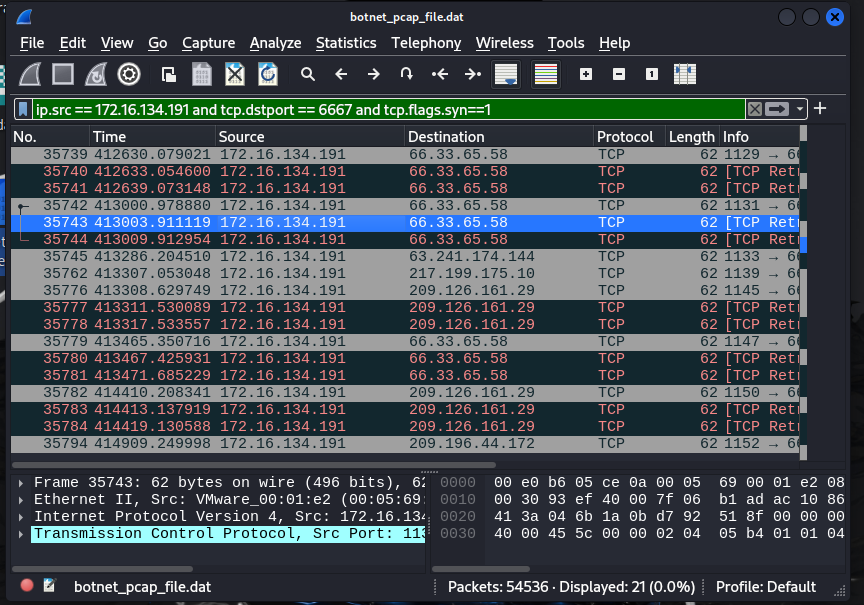This screenshot has height=605, width=864.
Task: Clear the display filter with X button
Action: tap(755, 109)
